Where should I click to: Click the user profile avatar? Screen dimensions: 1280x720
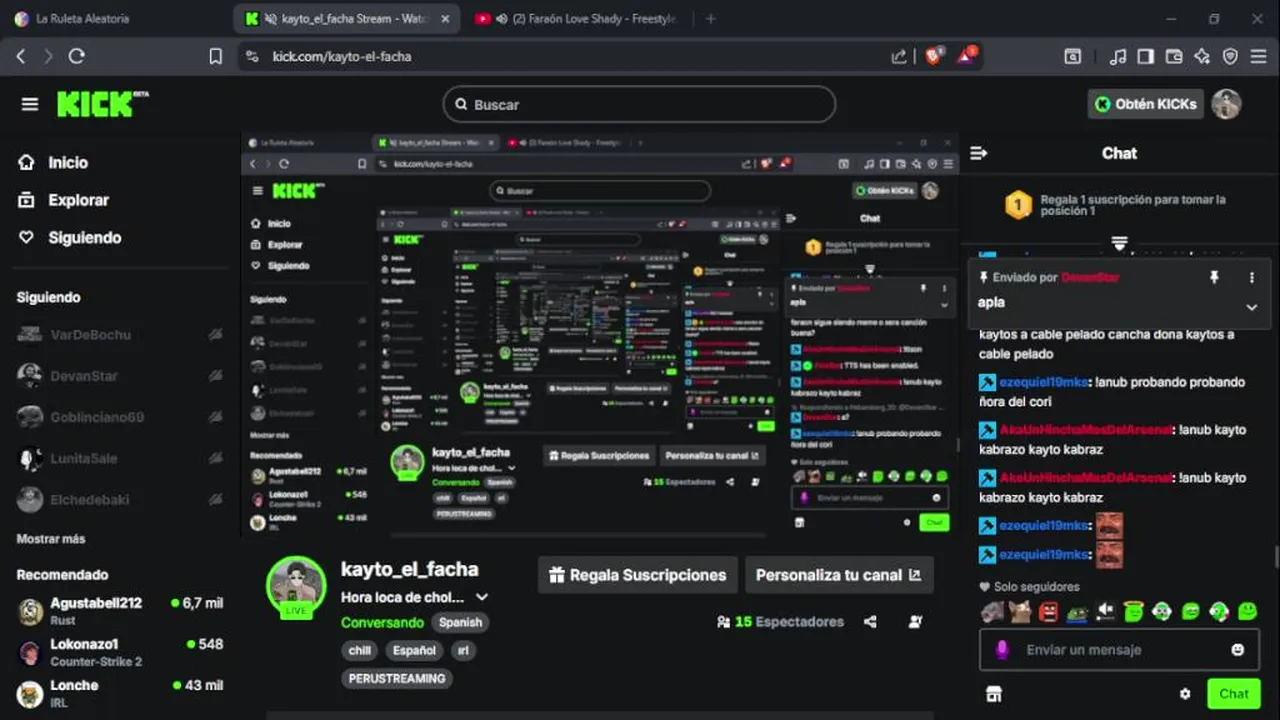click(1226, 104)
